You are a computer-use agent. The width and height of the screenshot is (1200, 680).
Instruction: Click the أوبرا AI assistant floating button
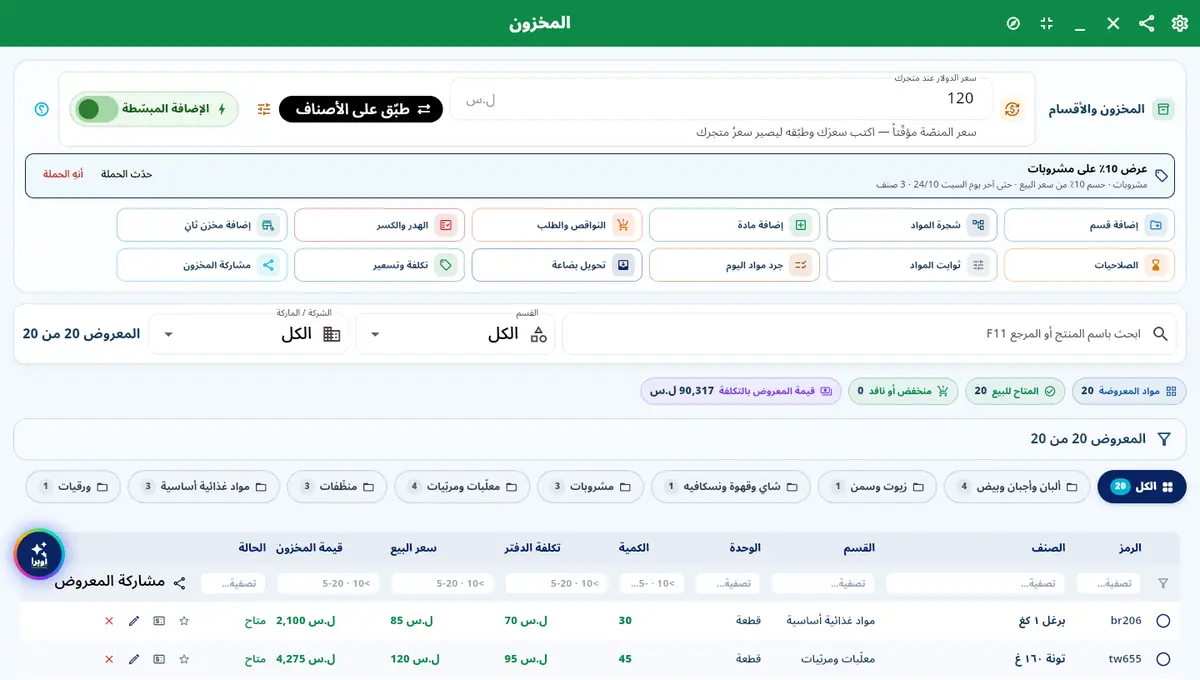click(x=39, y=554)
